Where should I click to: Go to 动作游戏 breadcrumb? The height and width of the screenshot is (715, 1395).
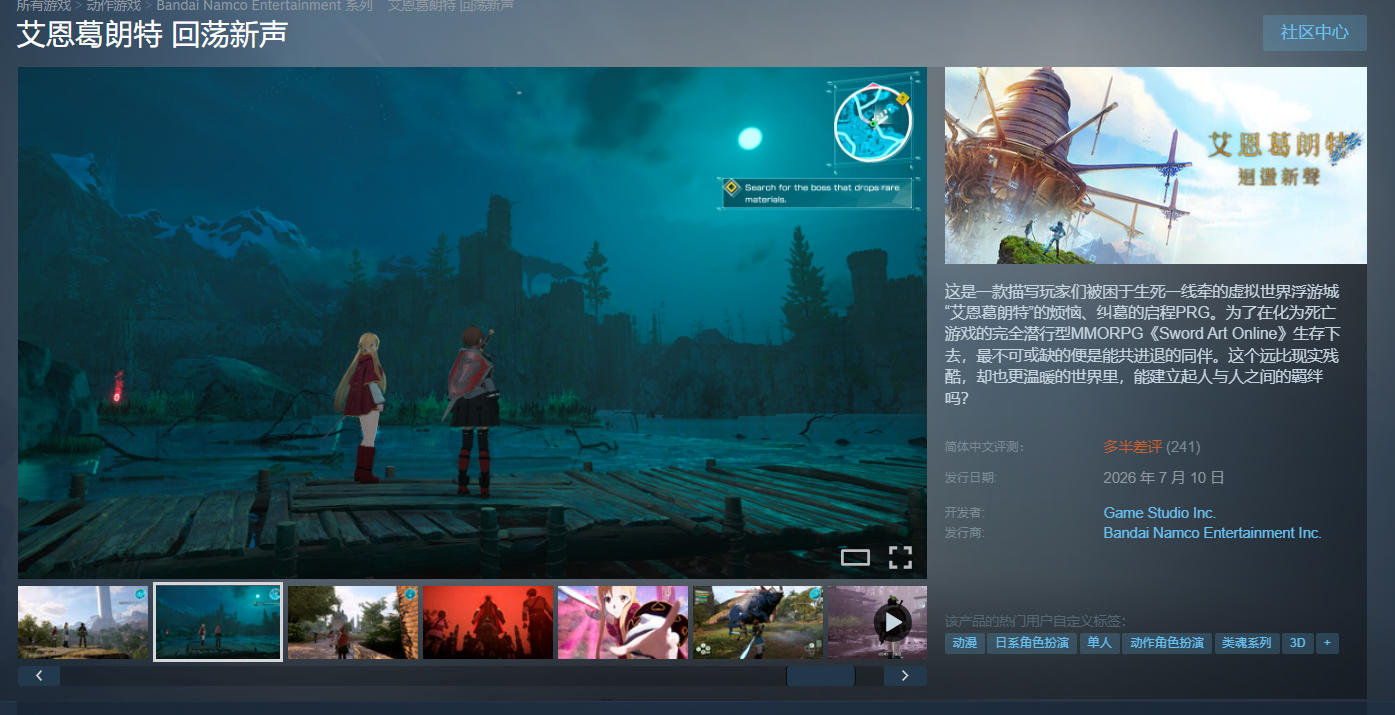click(x=113, y=6)
